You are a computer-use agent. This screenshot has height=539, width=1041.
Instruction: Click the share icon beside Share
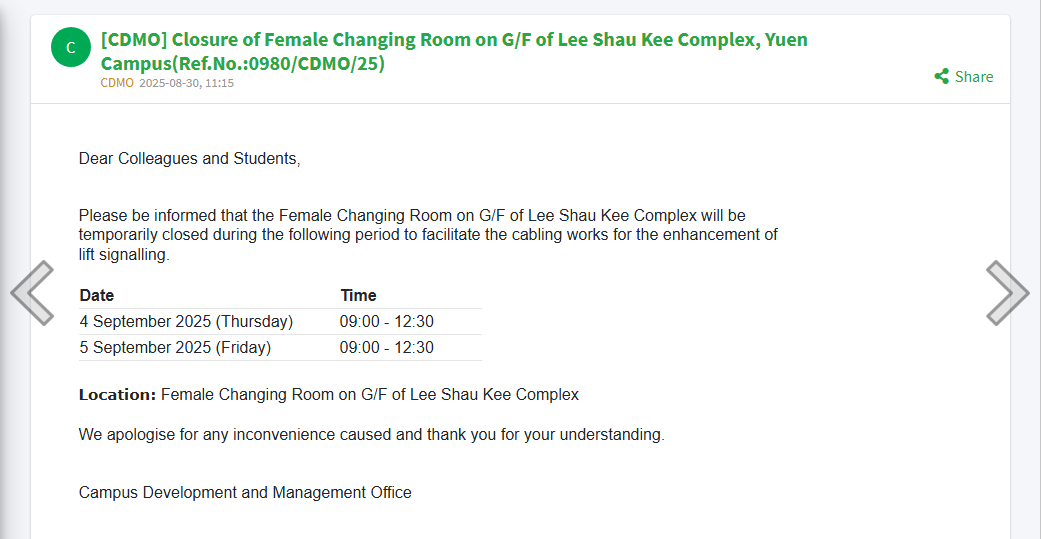tap(941, 76)
